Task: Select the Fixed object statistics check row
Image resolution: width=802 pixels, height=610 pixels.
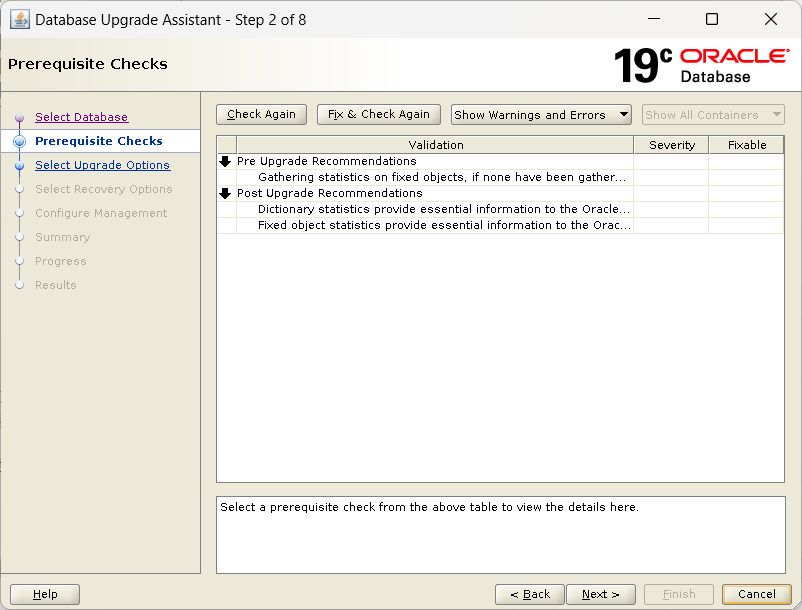Action: click(x=500, y=225)
